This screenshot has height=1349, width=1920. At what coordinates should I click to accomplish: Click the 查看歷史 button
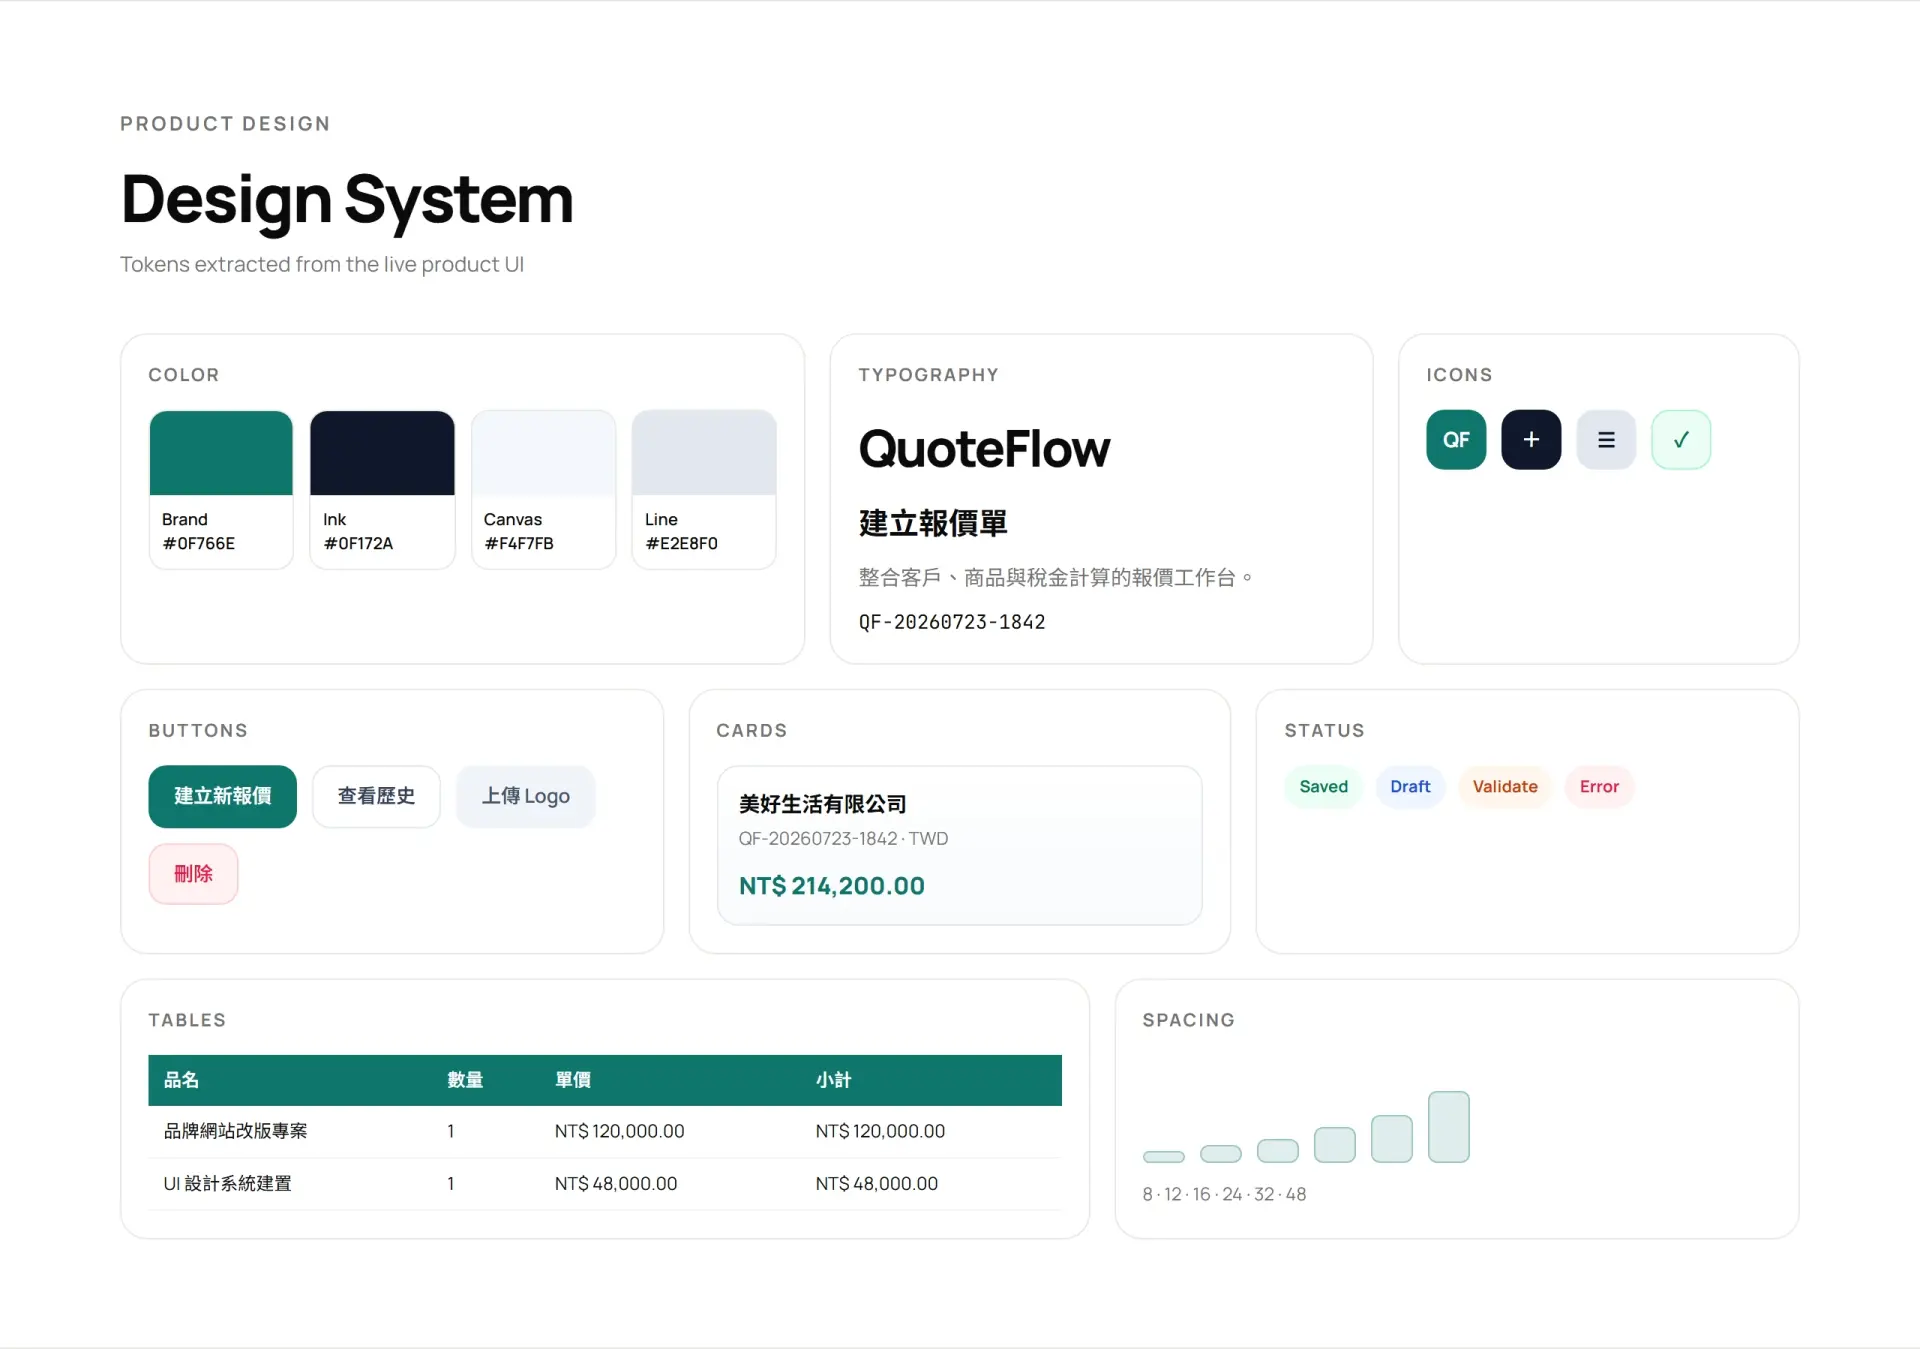(x=376, y=796)
